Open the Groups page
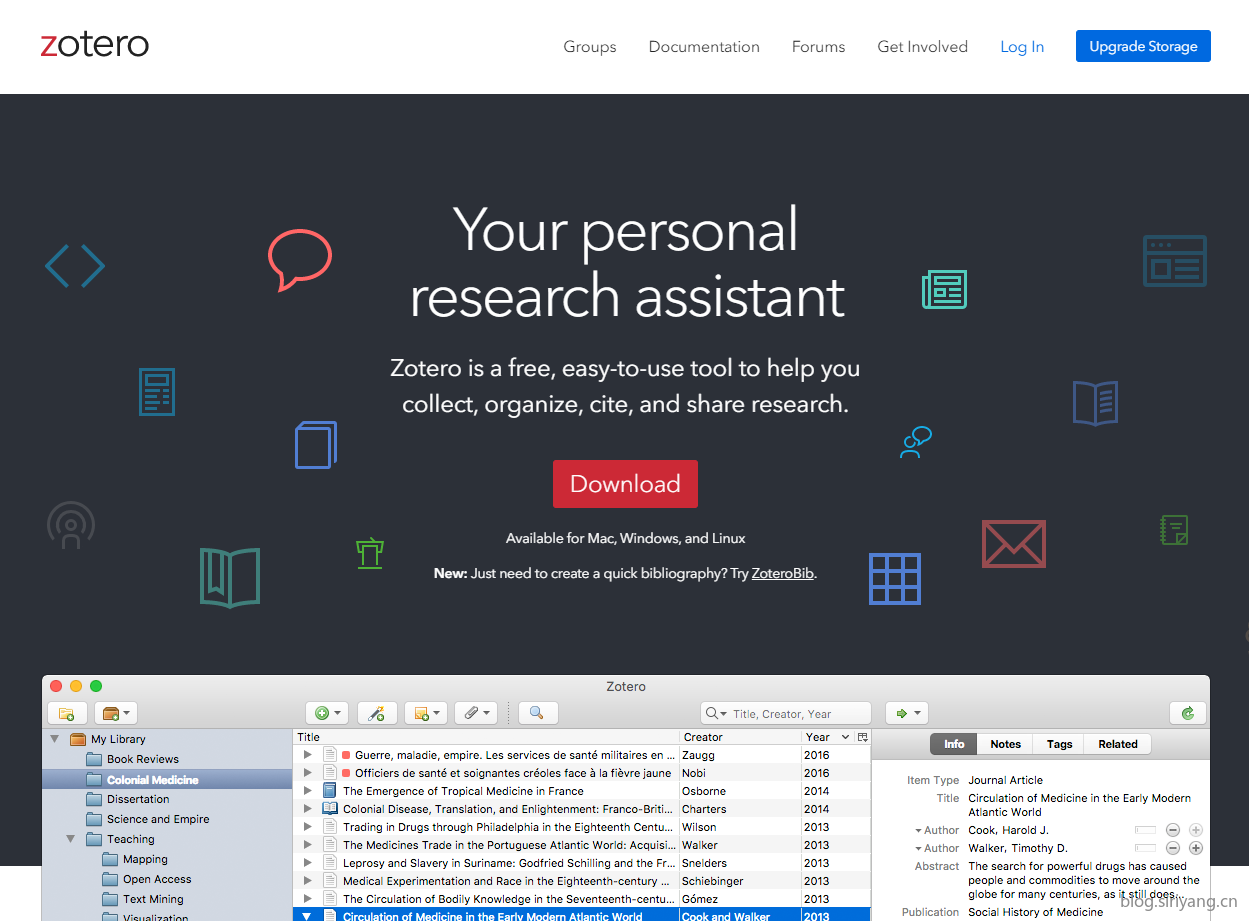1249x921 pixels. pyautogui.click(x=590, y=47)
